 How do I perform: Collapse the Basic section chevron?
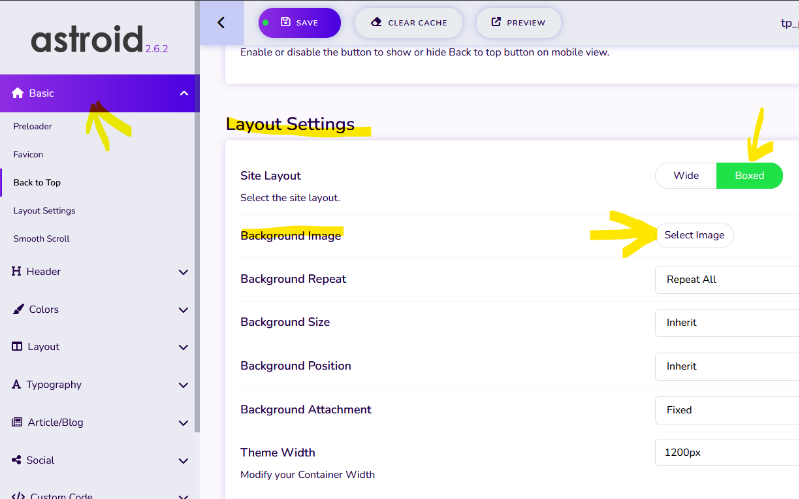[x=184, y=93]
